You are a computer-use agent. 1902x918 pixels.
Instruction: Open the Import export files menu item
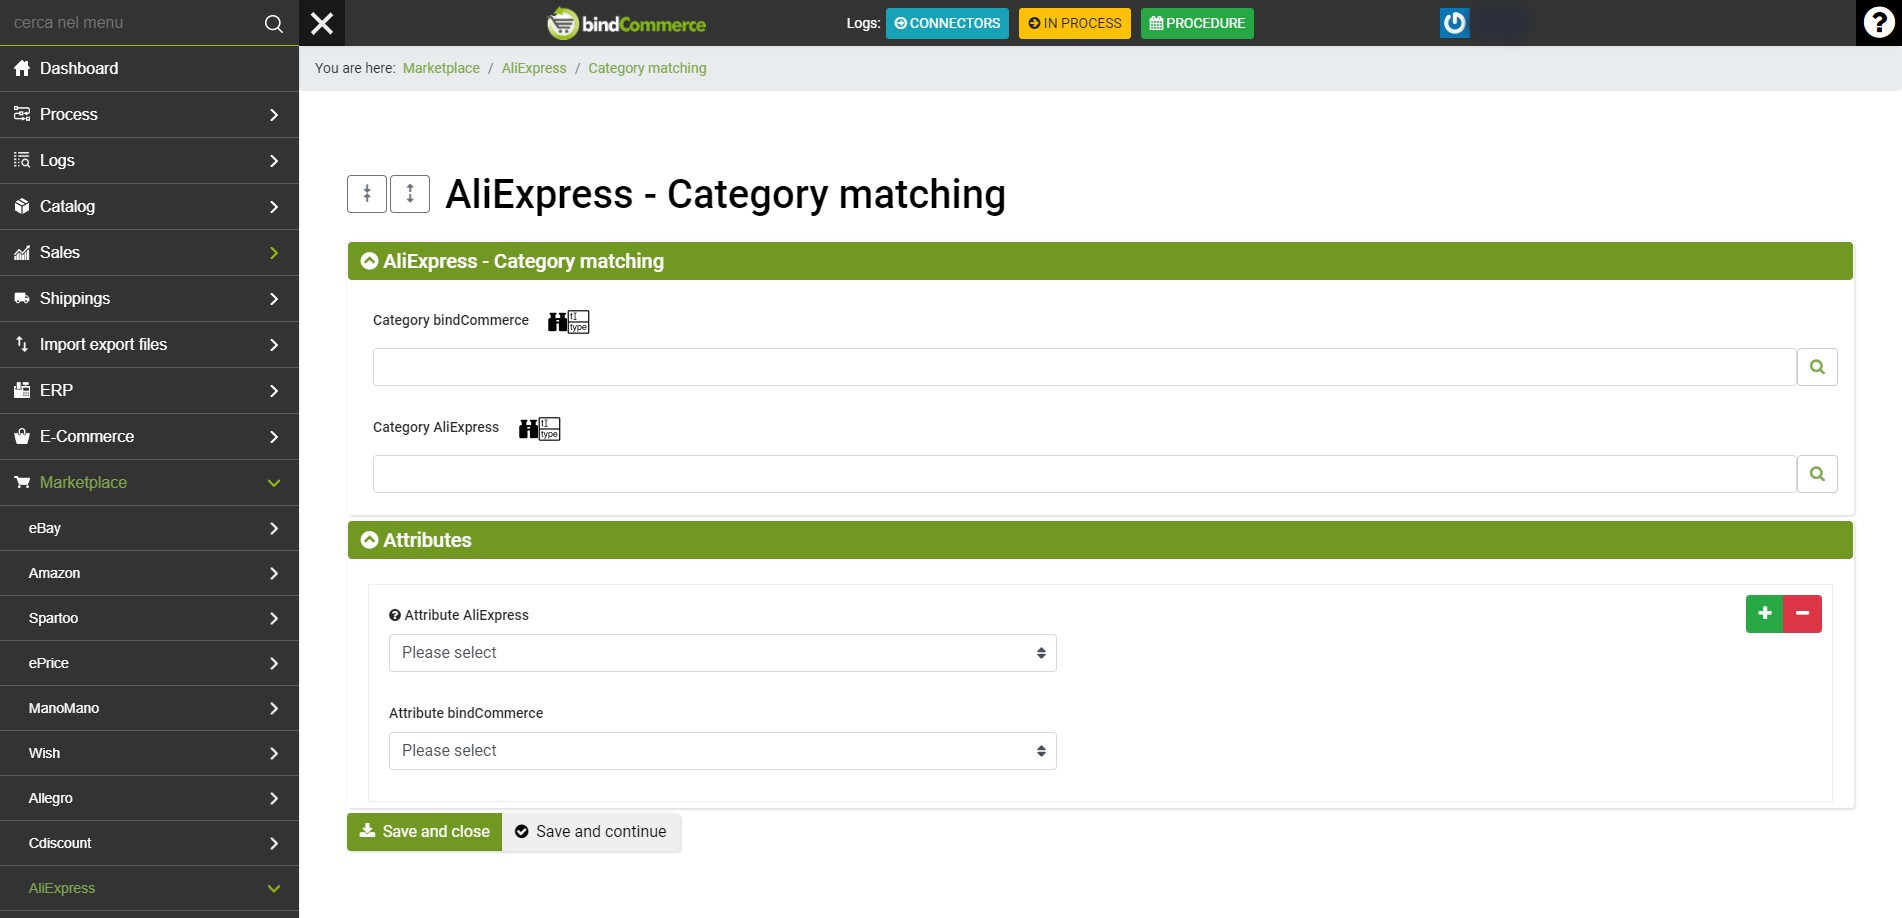coord(149,345)
